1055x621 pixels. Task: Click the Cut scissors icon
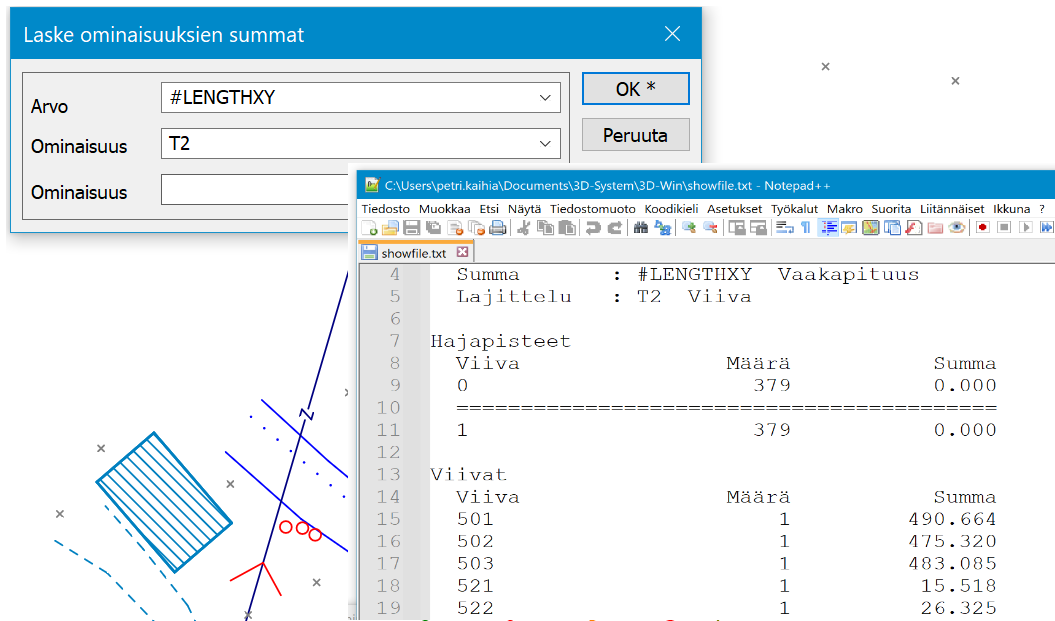point(522,228)
